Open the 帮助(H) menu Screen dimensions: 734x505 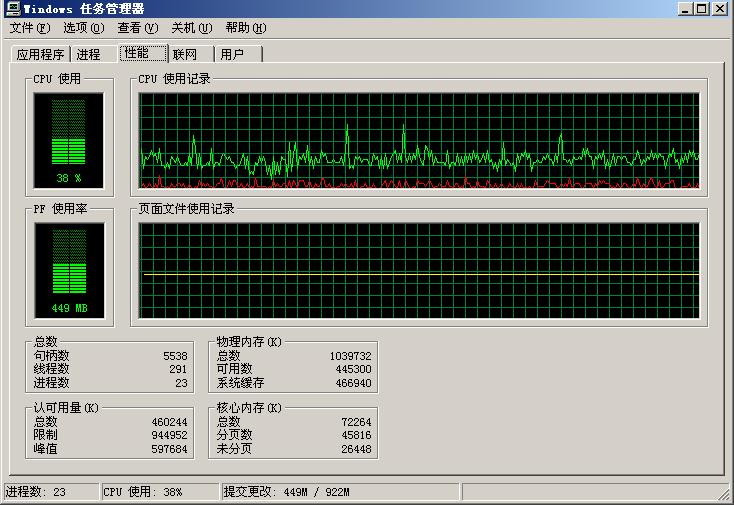(246, 28)
